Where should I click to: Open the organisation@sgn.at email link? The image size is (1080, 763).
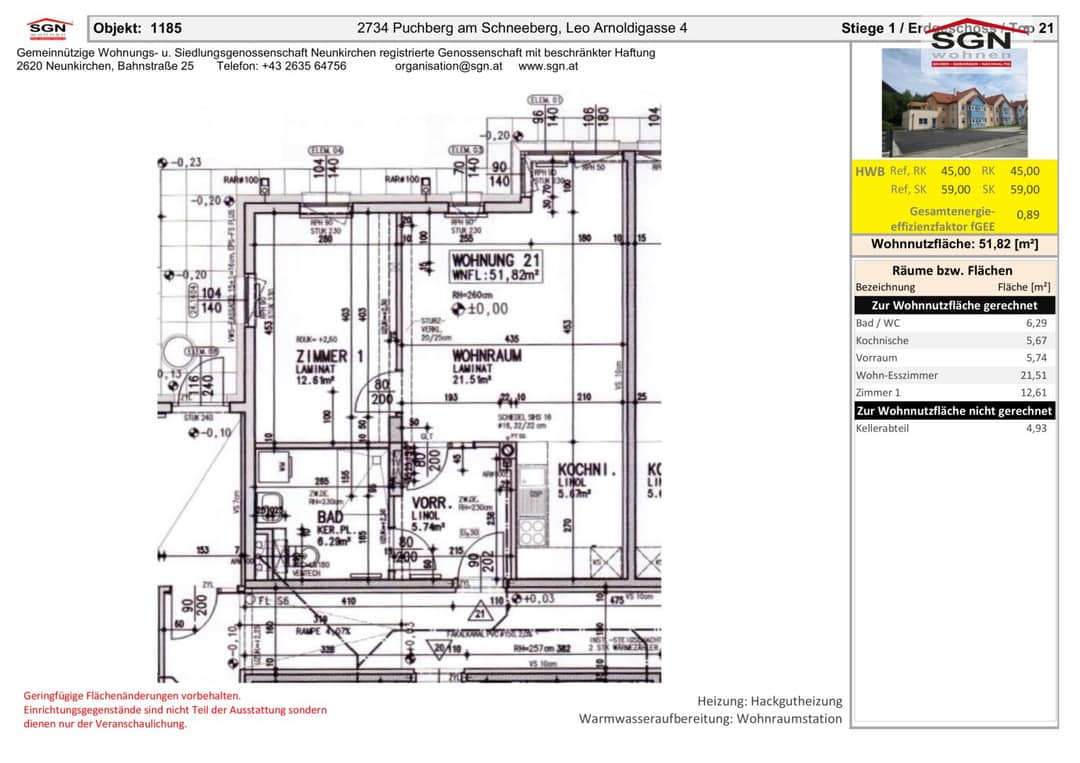click(x=448, y=66)
